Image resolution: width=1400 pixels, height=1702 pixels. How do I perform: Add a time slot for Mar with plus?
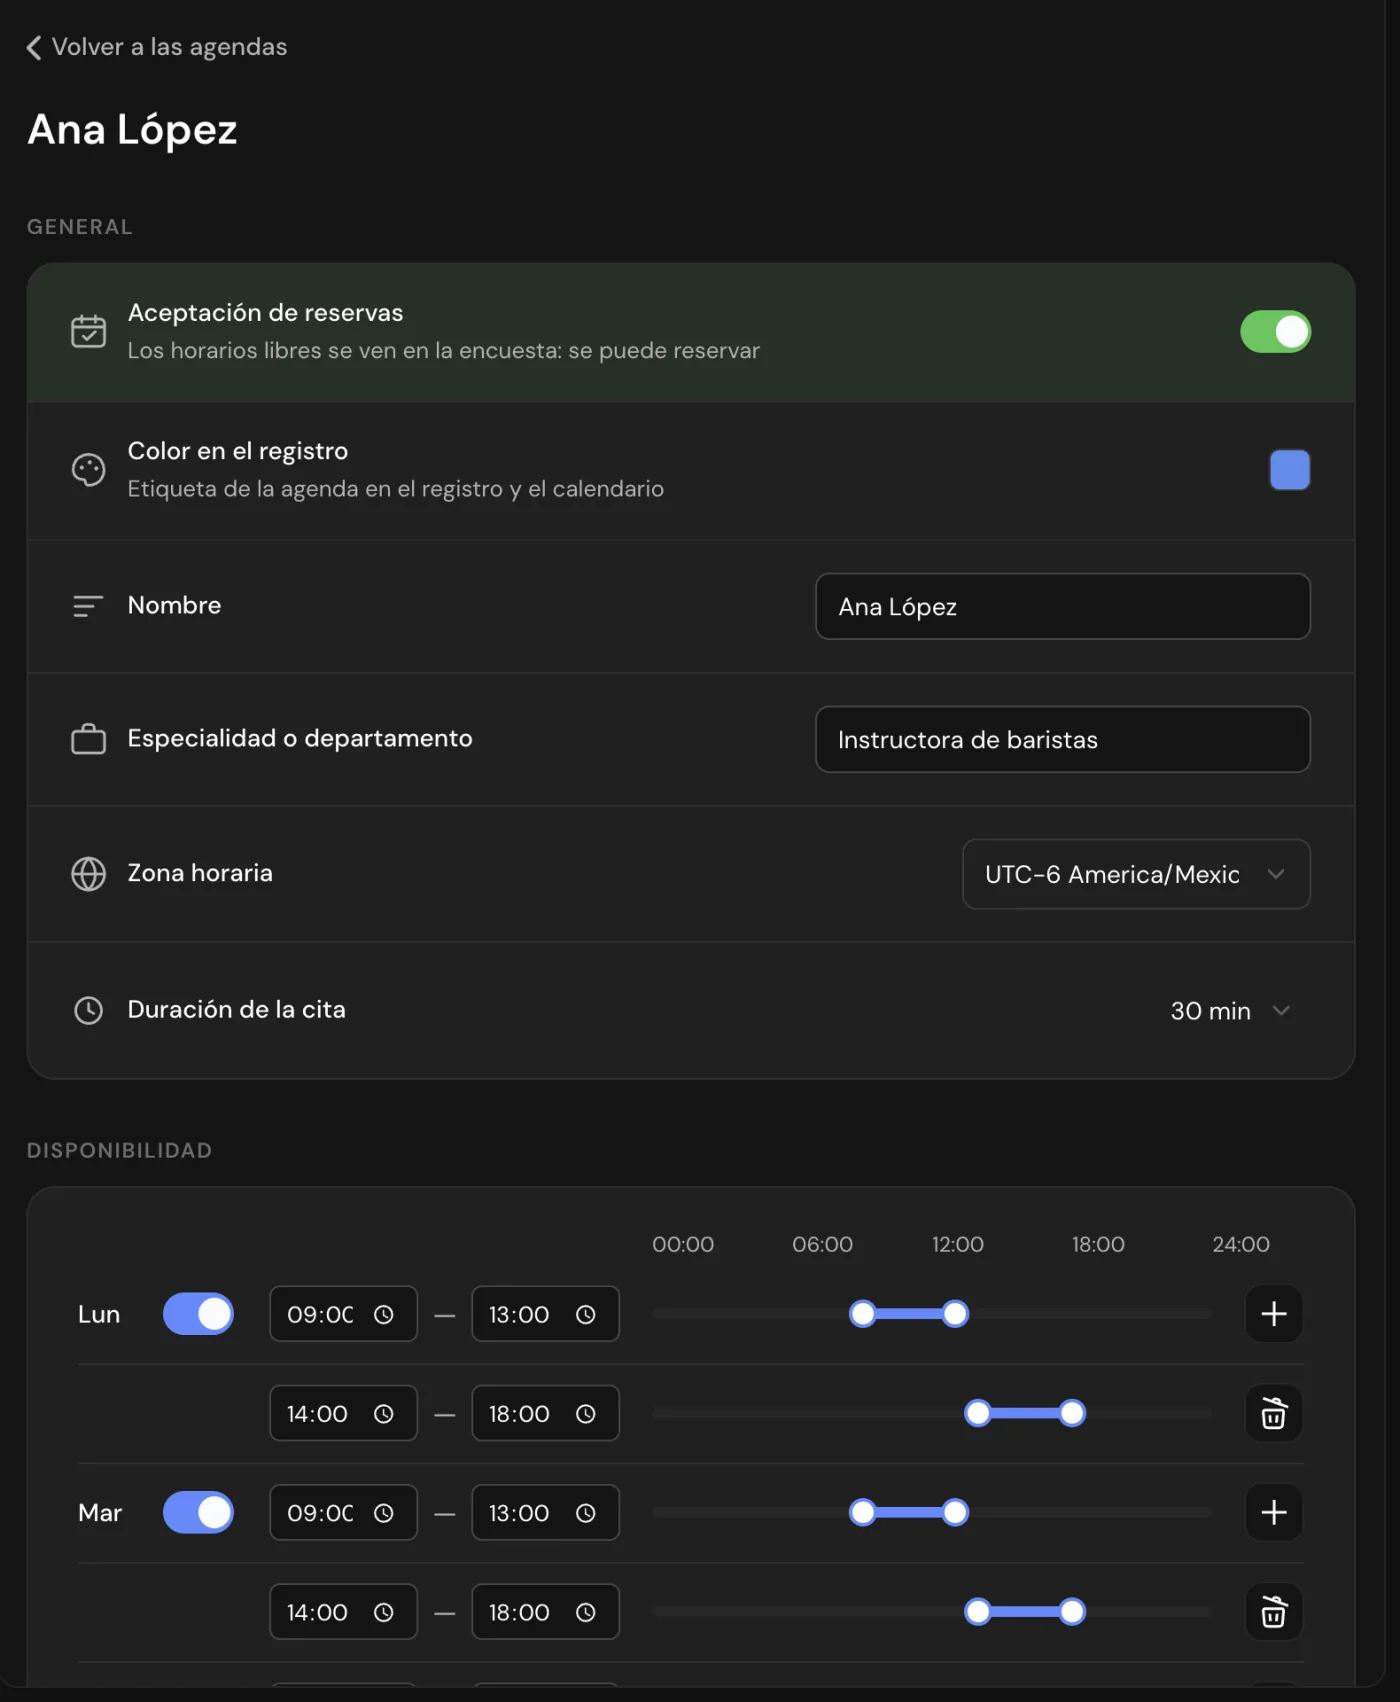pyautogui.click(x=1274, y=1512)
